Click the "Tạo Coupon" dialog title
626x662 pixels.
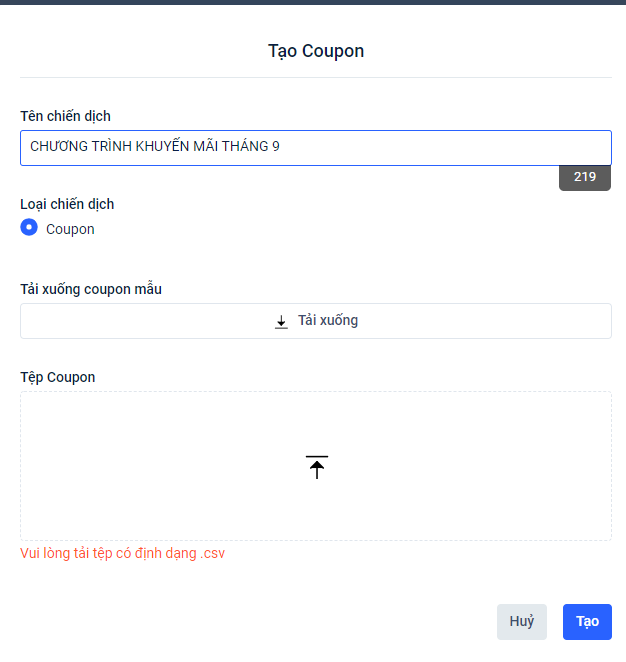coord(316,51)
